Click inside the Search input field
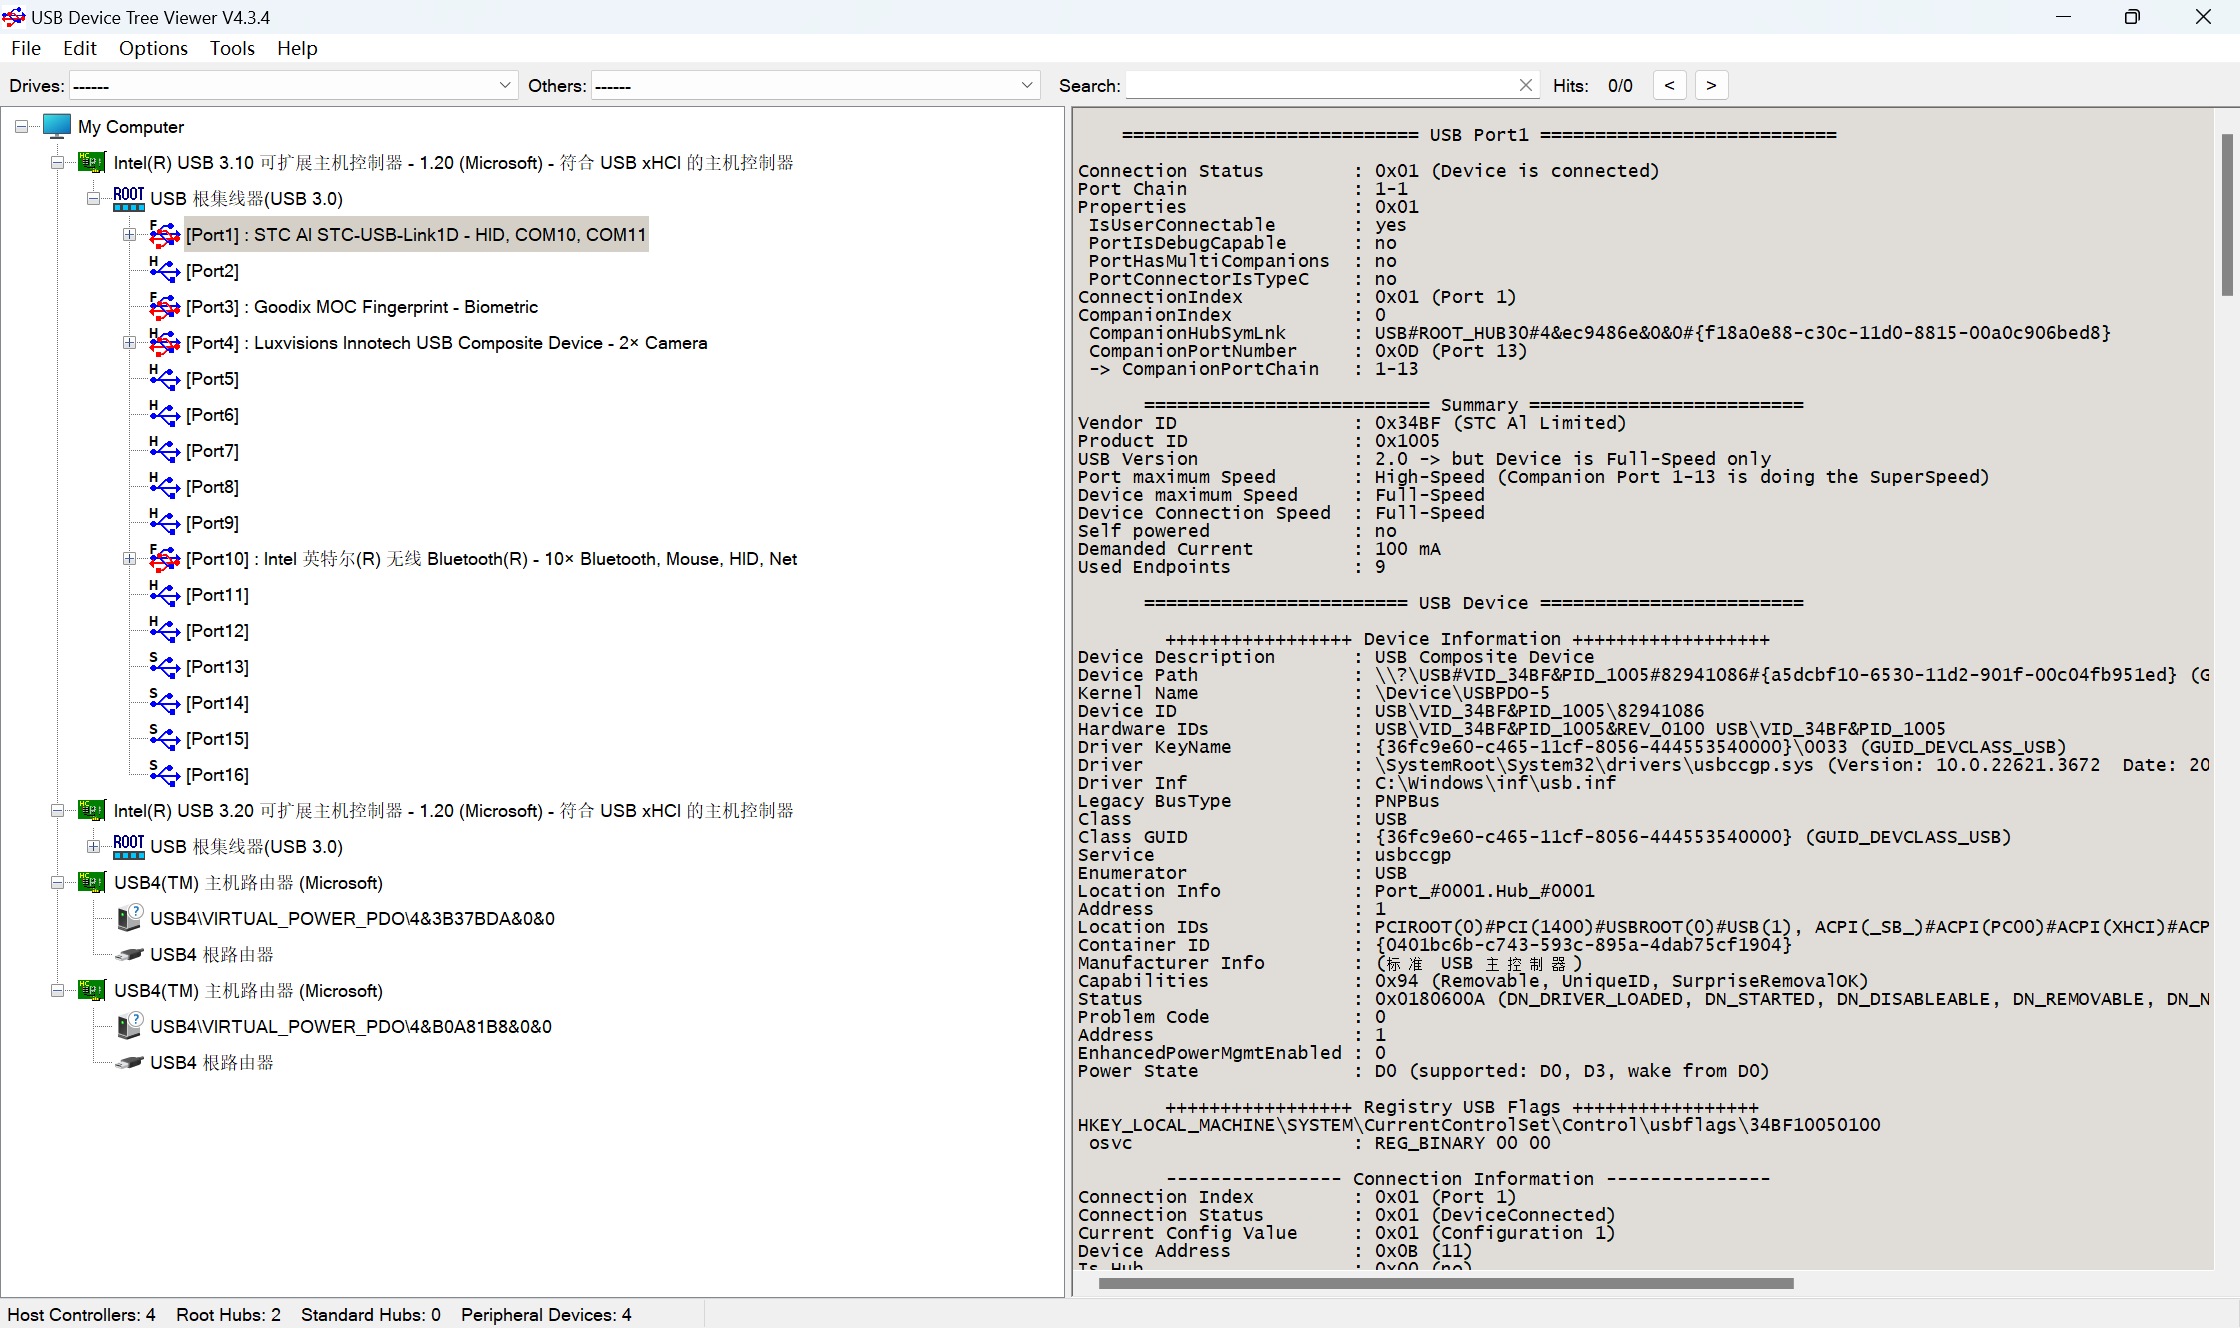This screenshot has width=2240, height=1328. coord(1320,86)
